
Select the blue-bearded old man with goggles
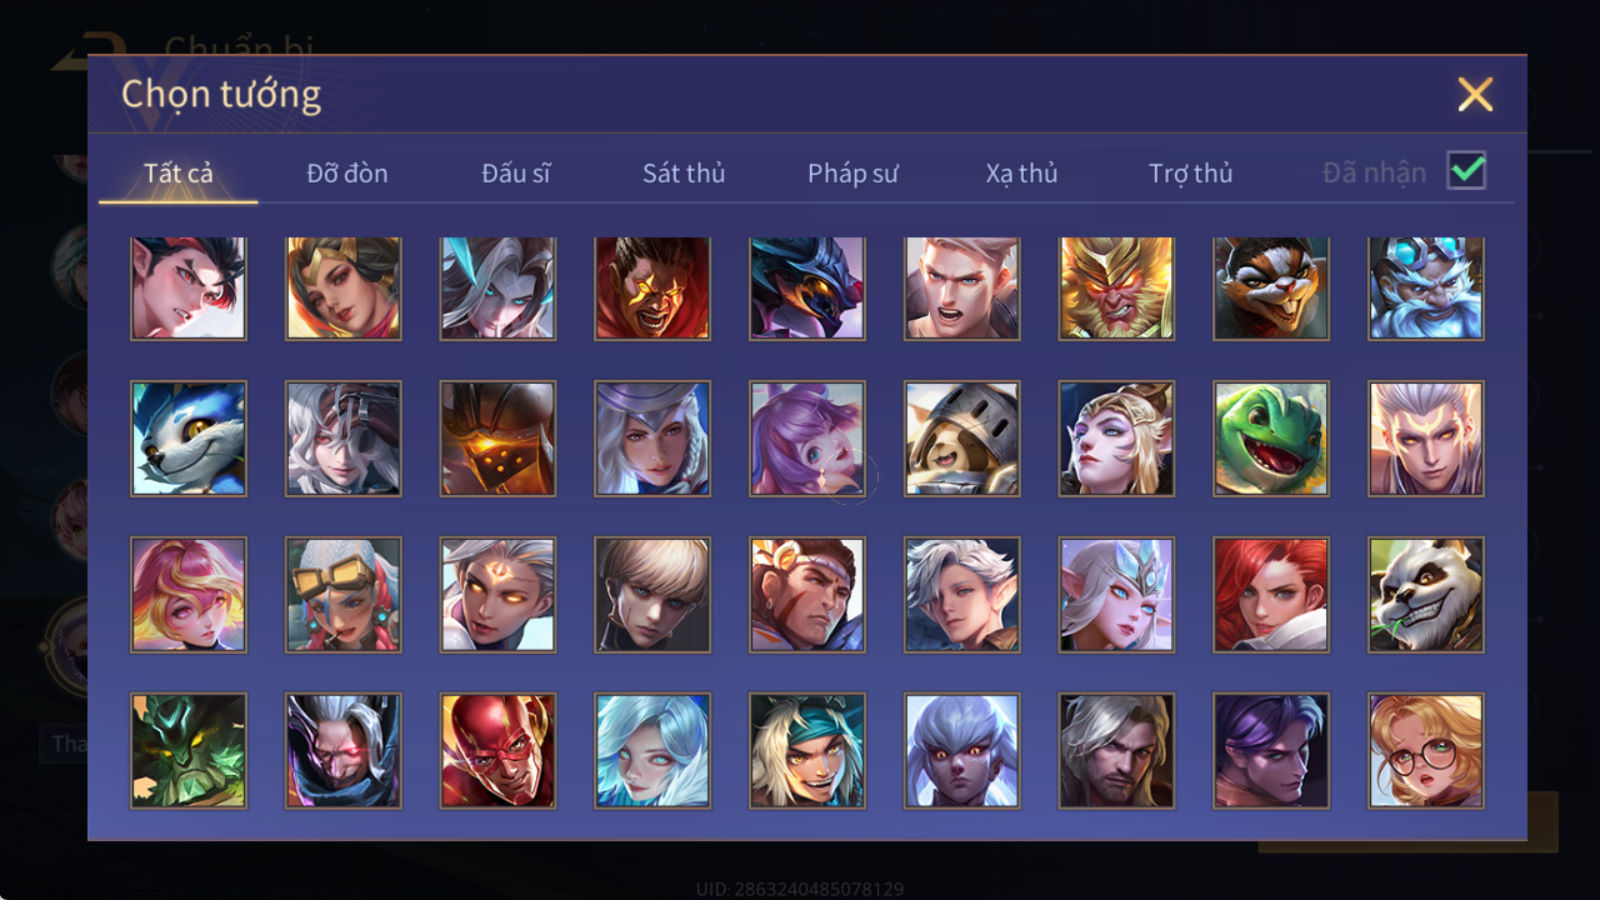tap(1426, 289)
